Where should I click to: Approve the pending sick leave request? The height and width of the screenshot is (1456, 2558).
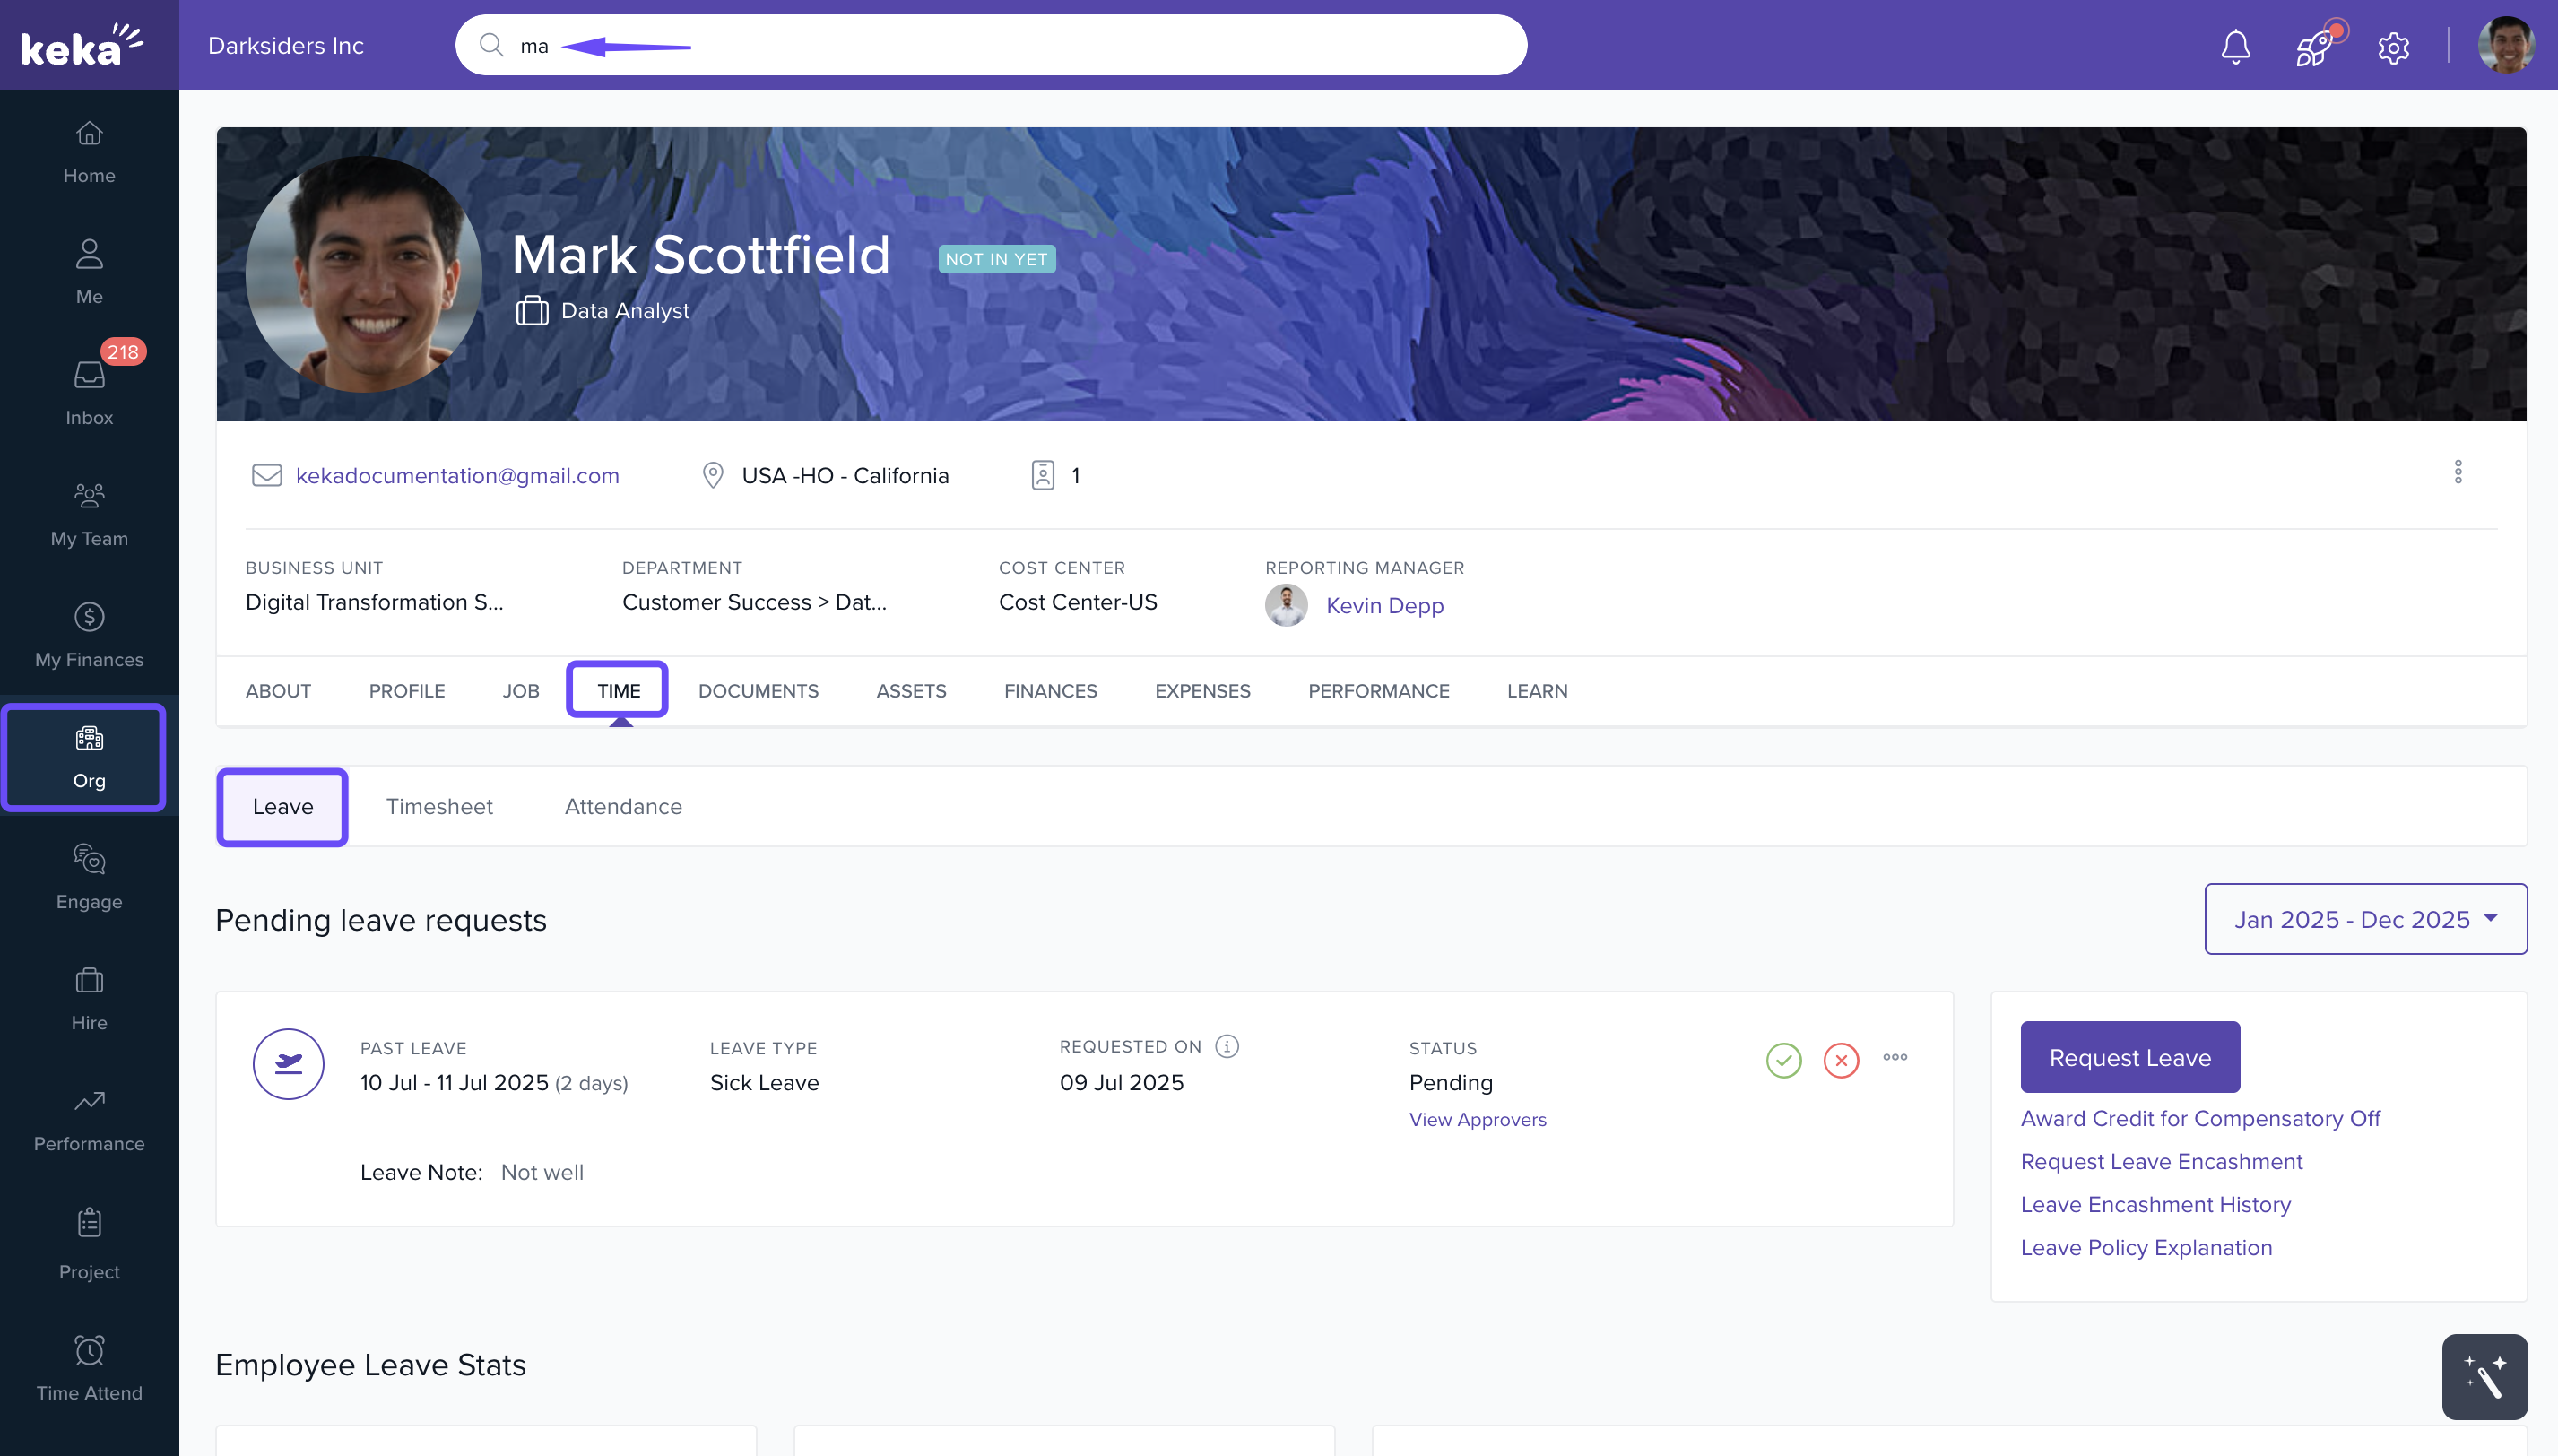(x=1783, y=1060)
